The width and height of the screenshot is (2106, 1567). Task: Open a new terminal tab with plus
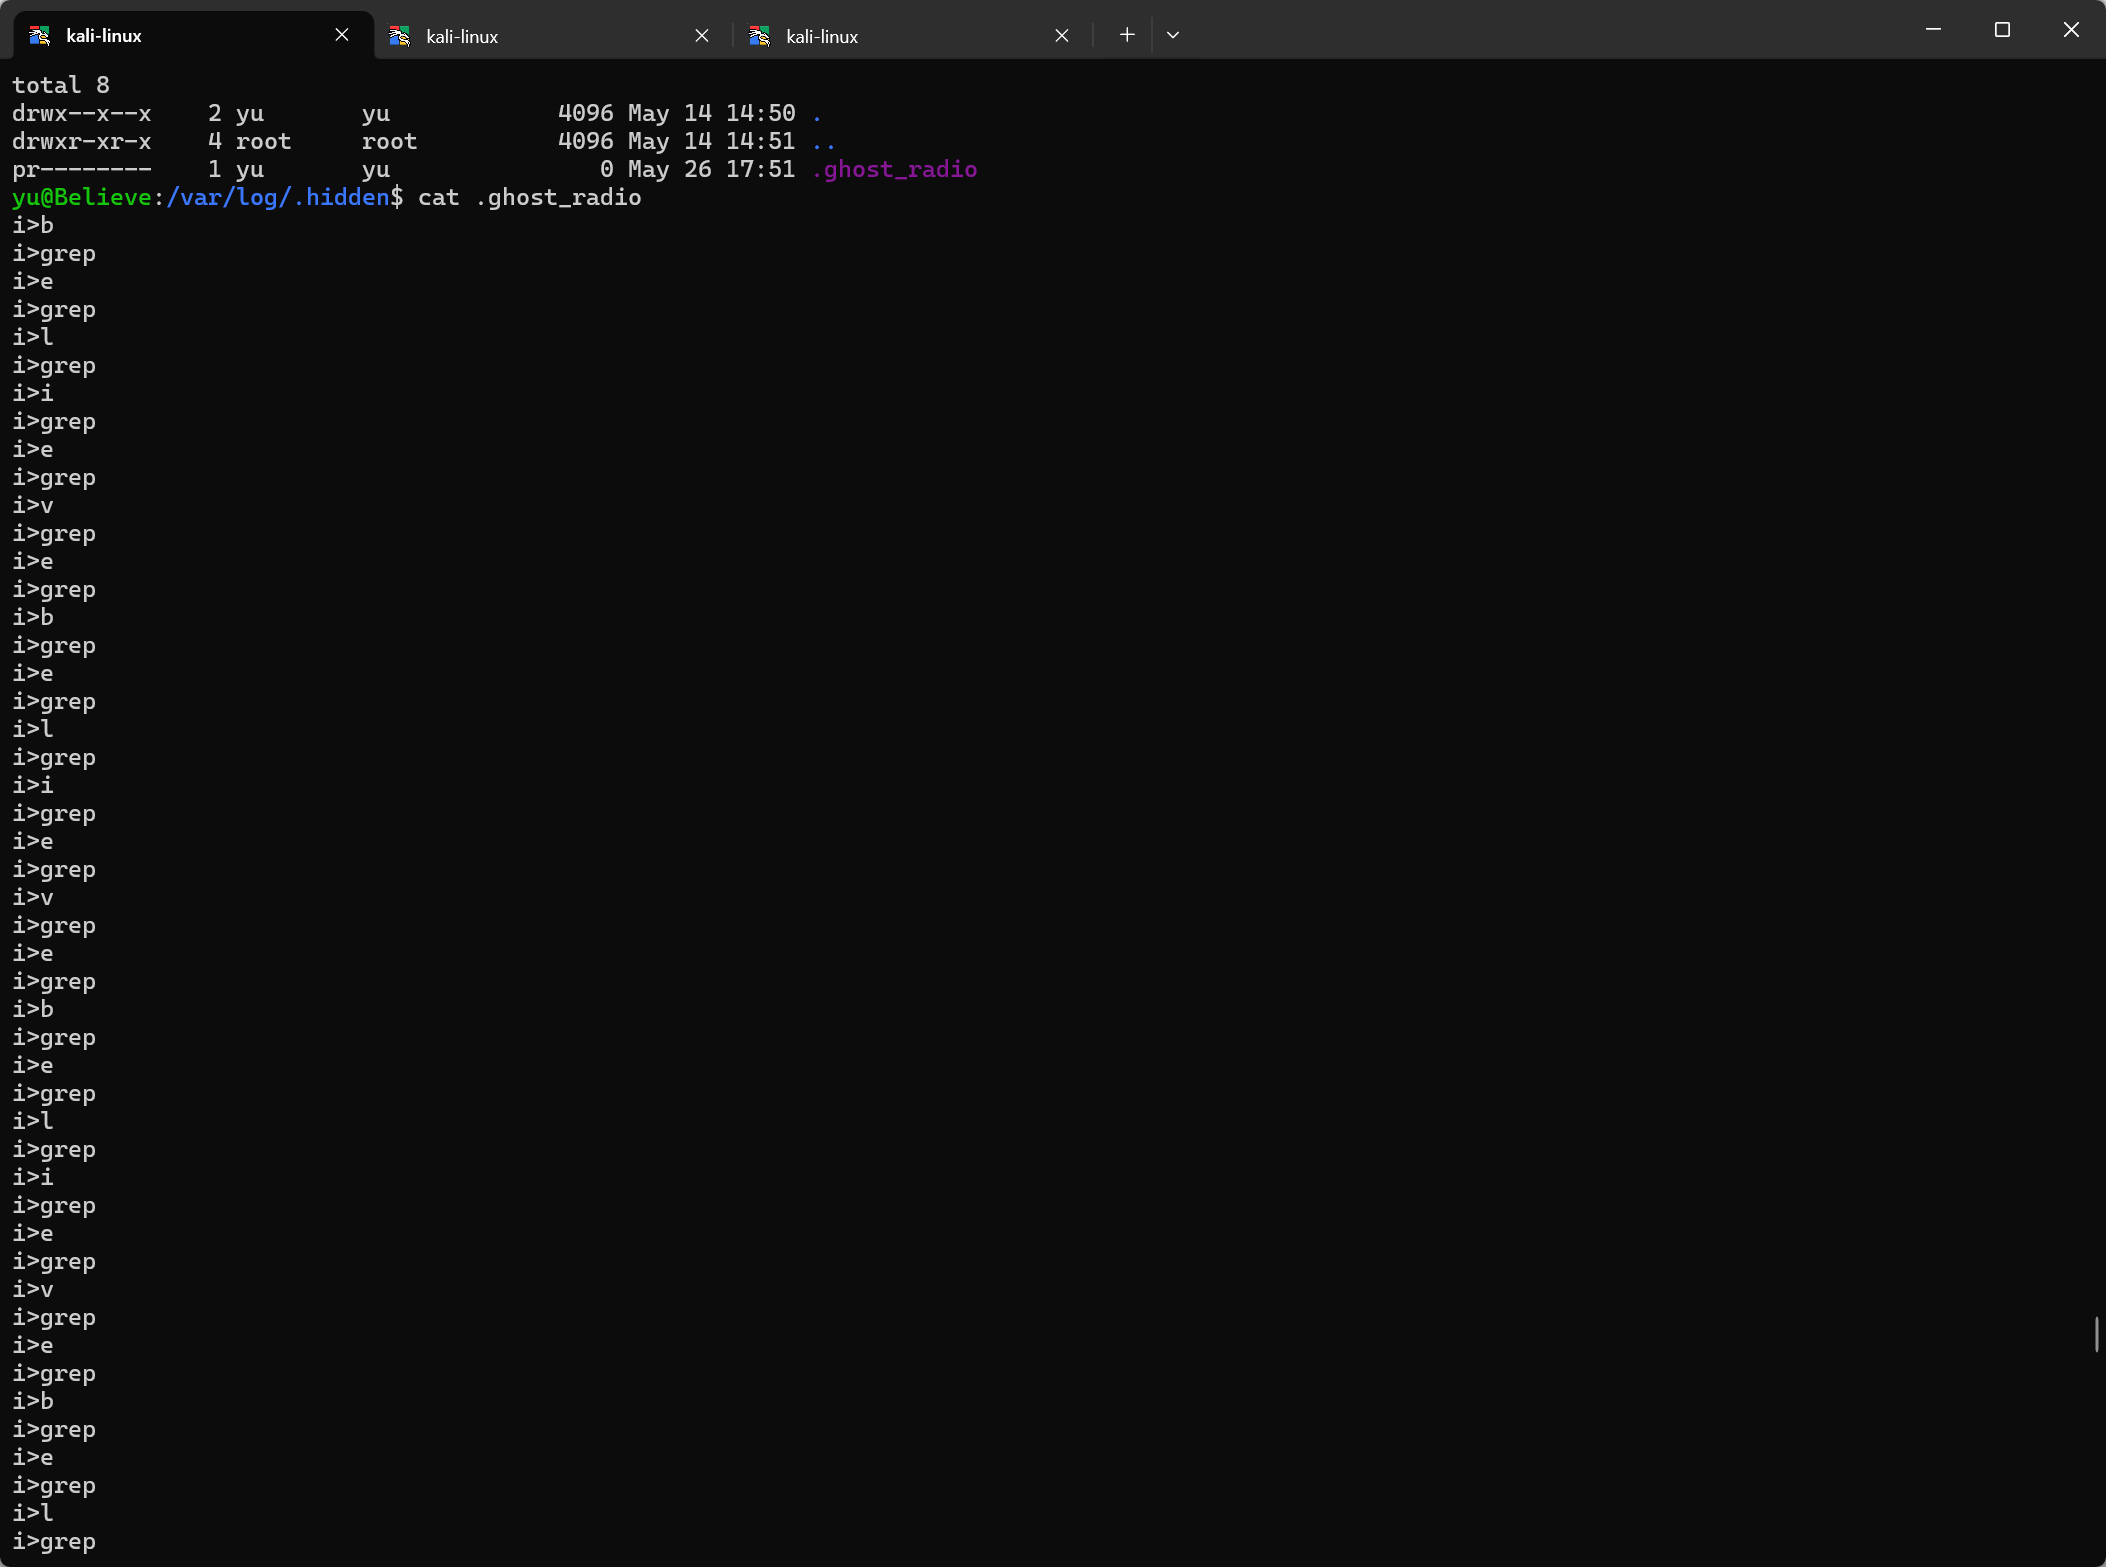coord(1127,35)
